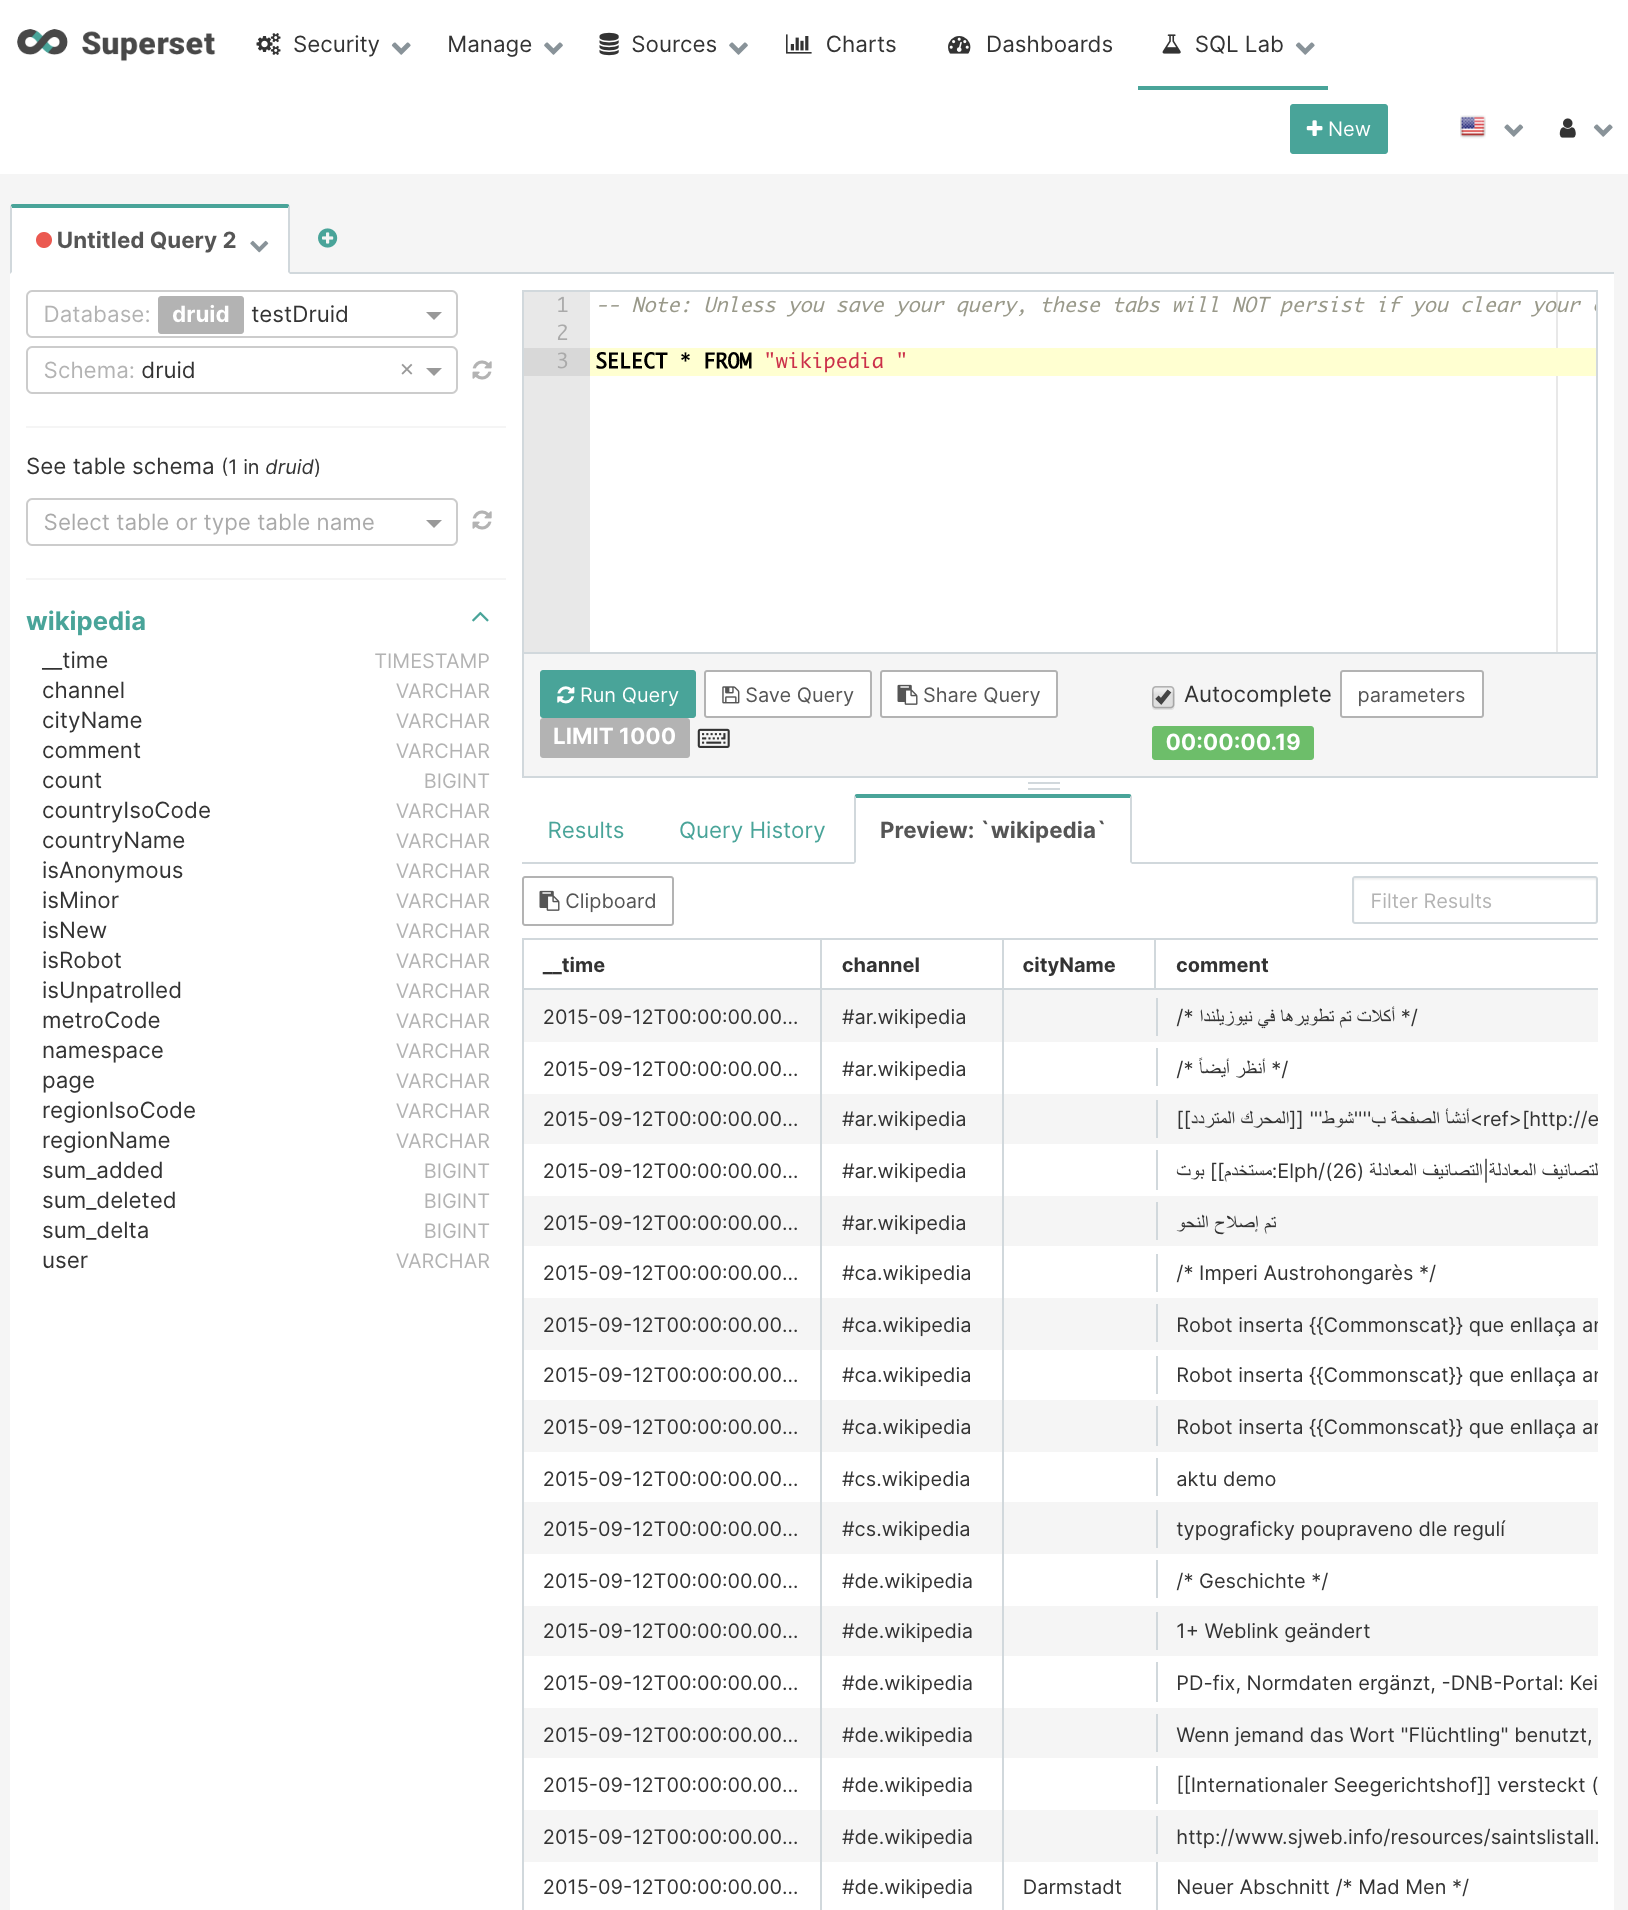Image resolution: width=1628 pixels, height=1910 pixels.
Task: Open keyboard shortcuts icon next to LIMIT
Action: 714,738
